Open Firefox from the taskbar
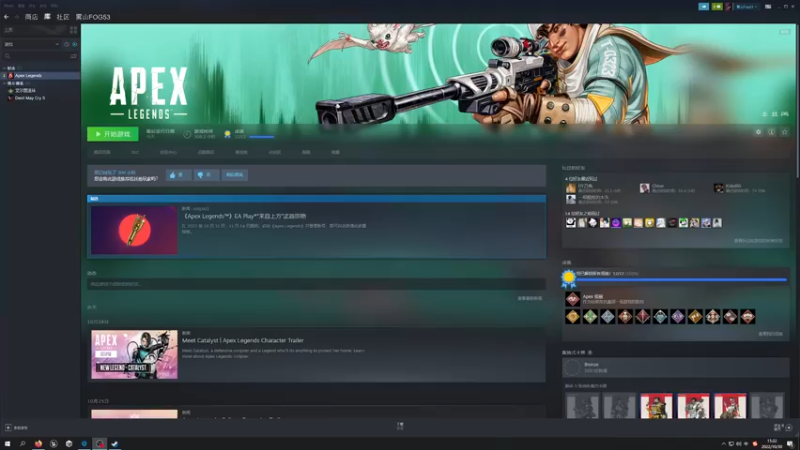Screen dimensions: 800x450 coord(38,444)
